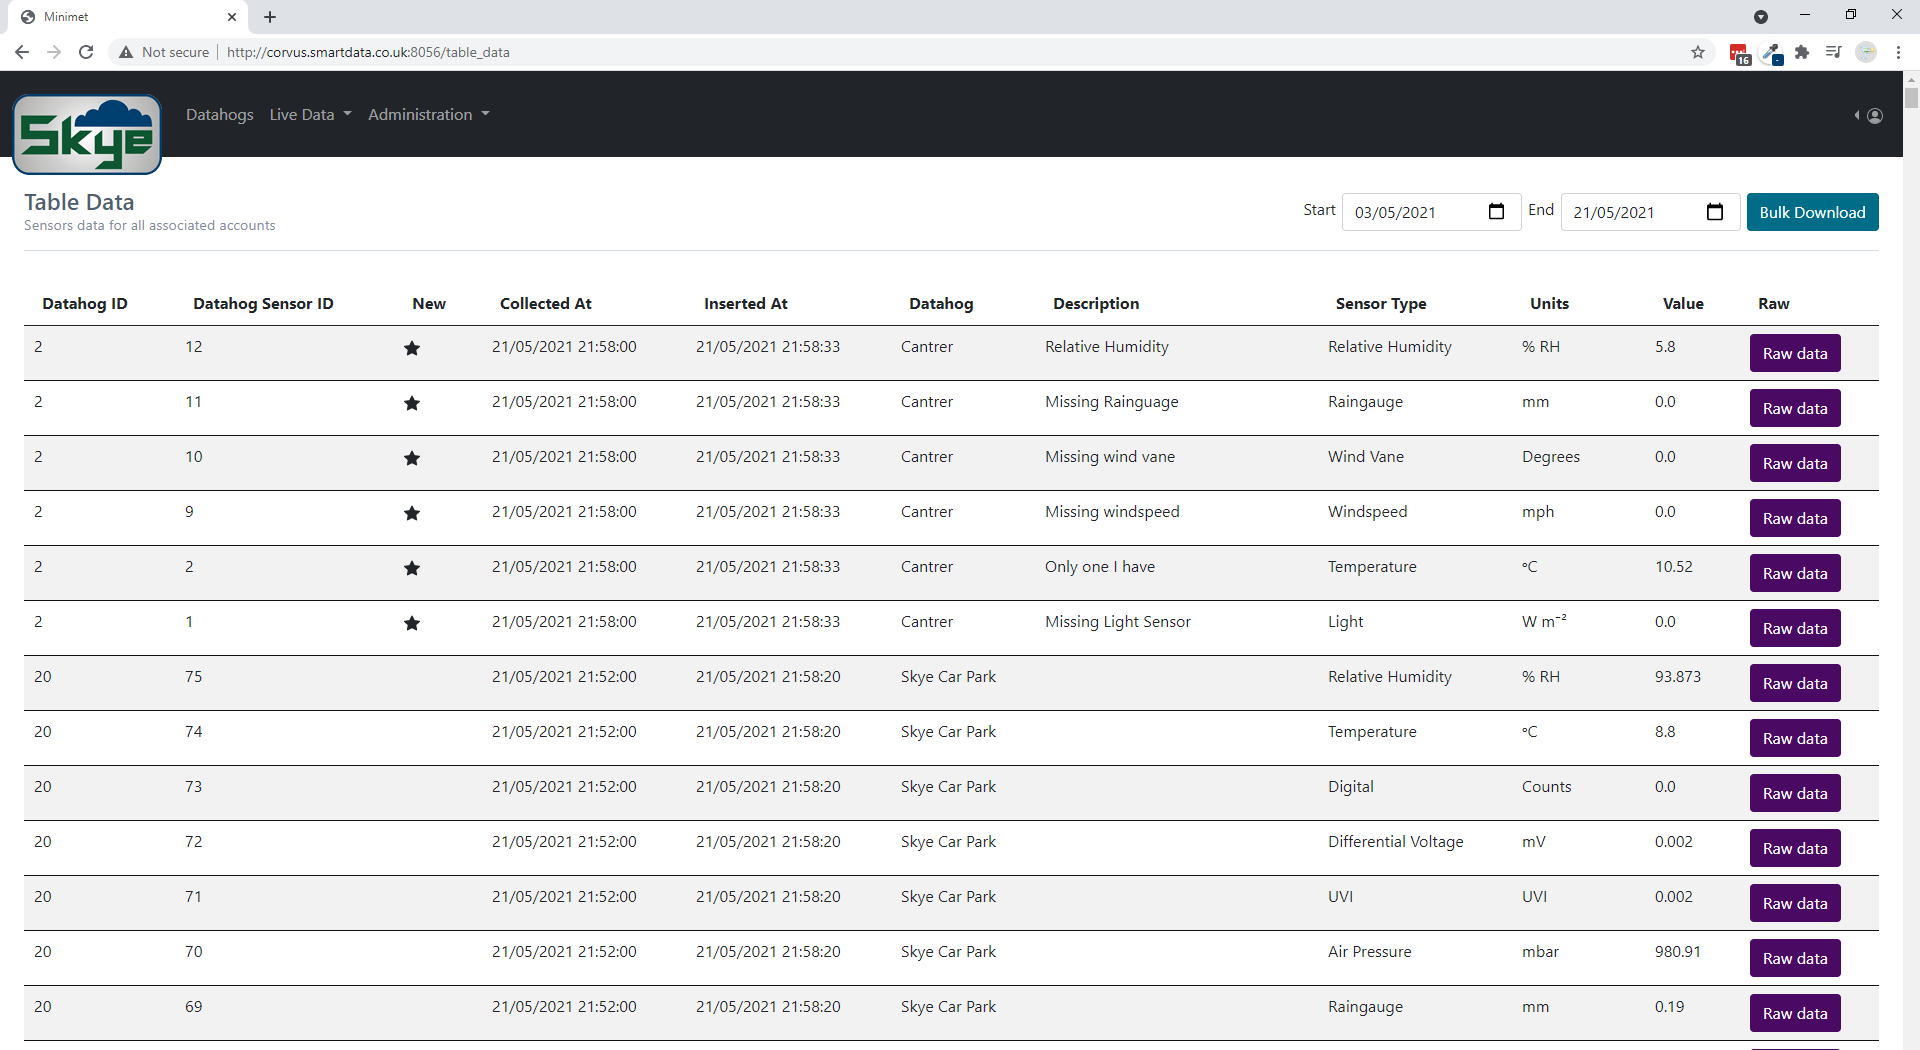
Task: Open the End date calendar picker icon
Action: pyautogui.click(x=1714, y=212)
